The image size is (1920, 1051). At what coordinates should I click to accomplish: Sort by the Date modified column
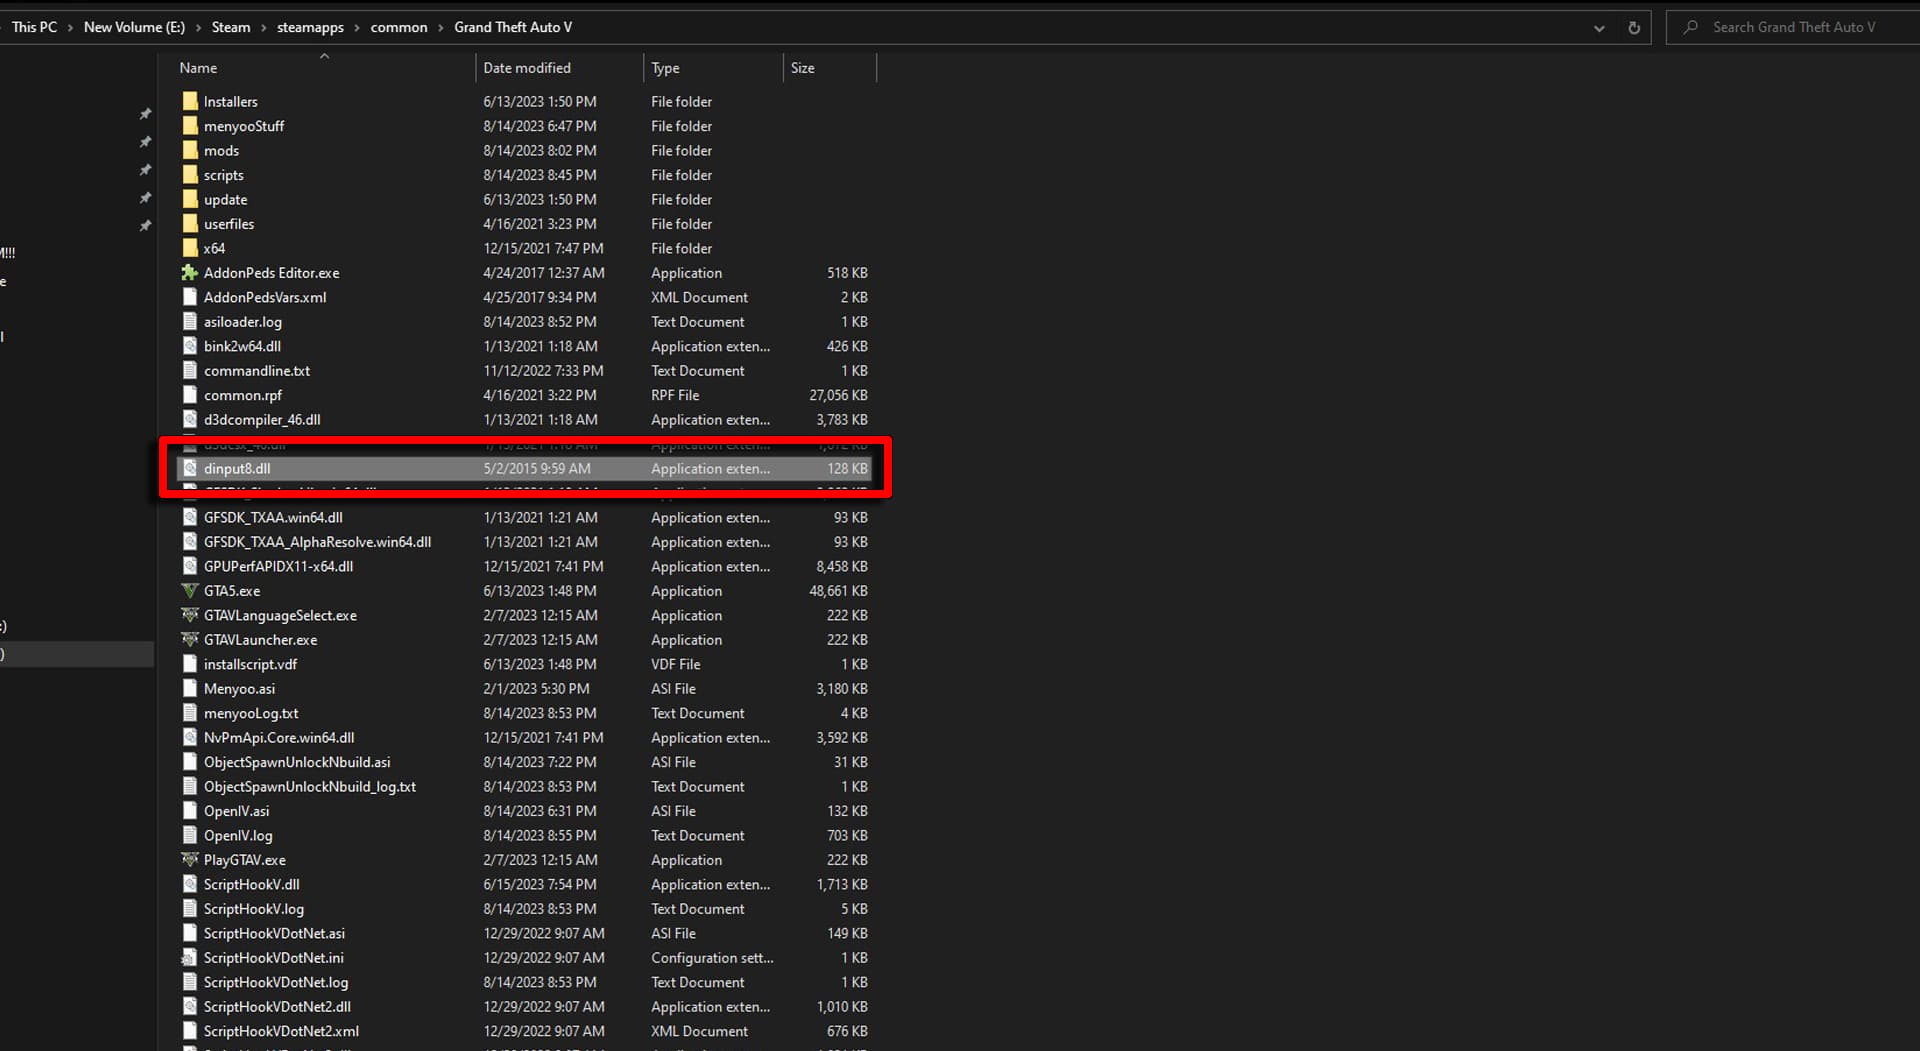pyautogui.click(x=527, y=68)
